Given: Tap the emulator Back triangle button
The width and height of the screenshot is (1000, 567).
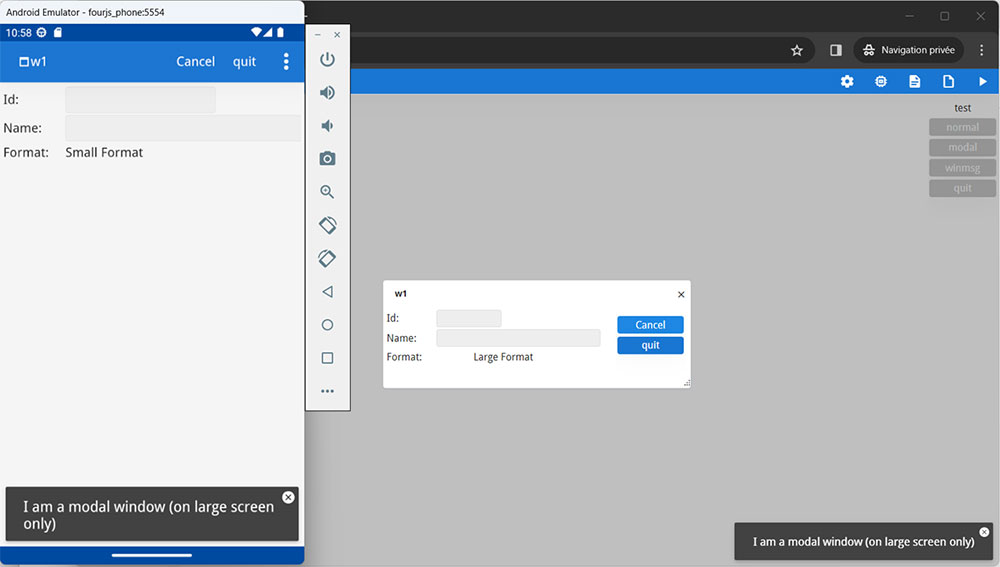Looking at the screenshot, I should pos(327,291).
